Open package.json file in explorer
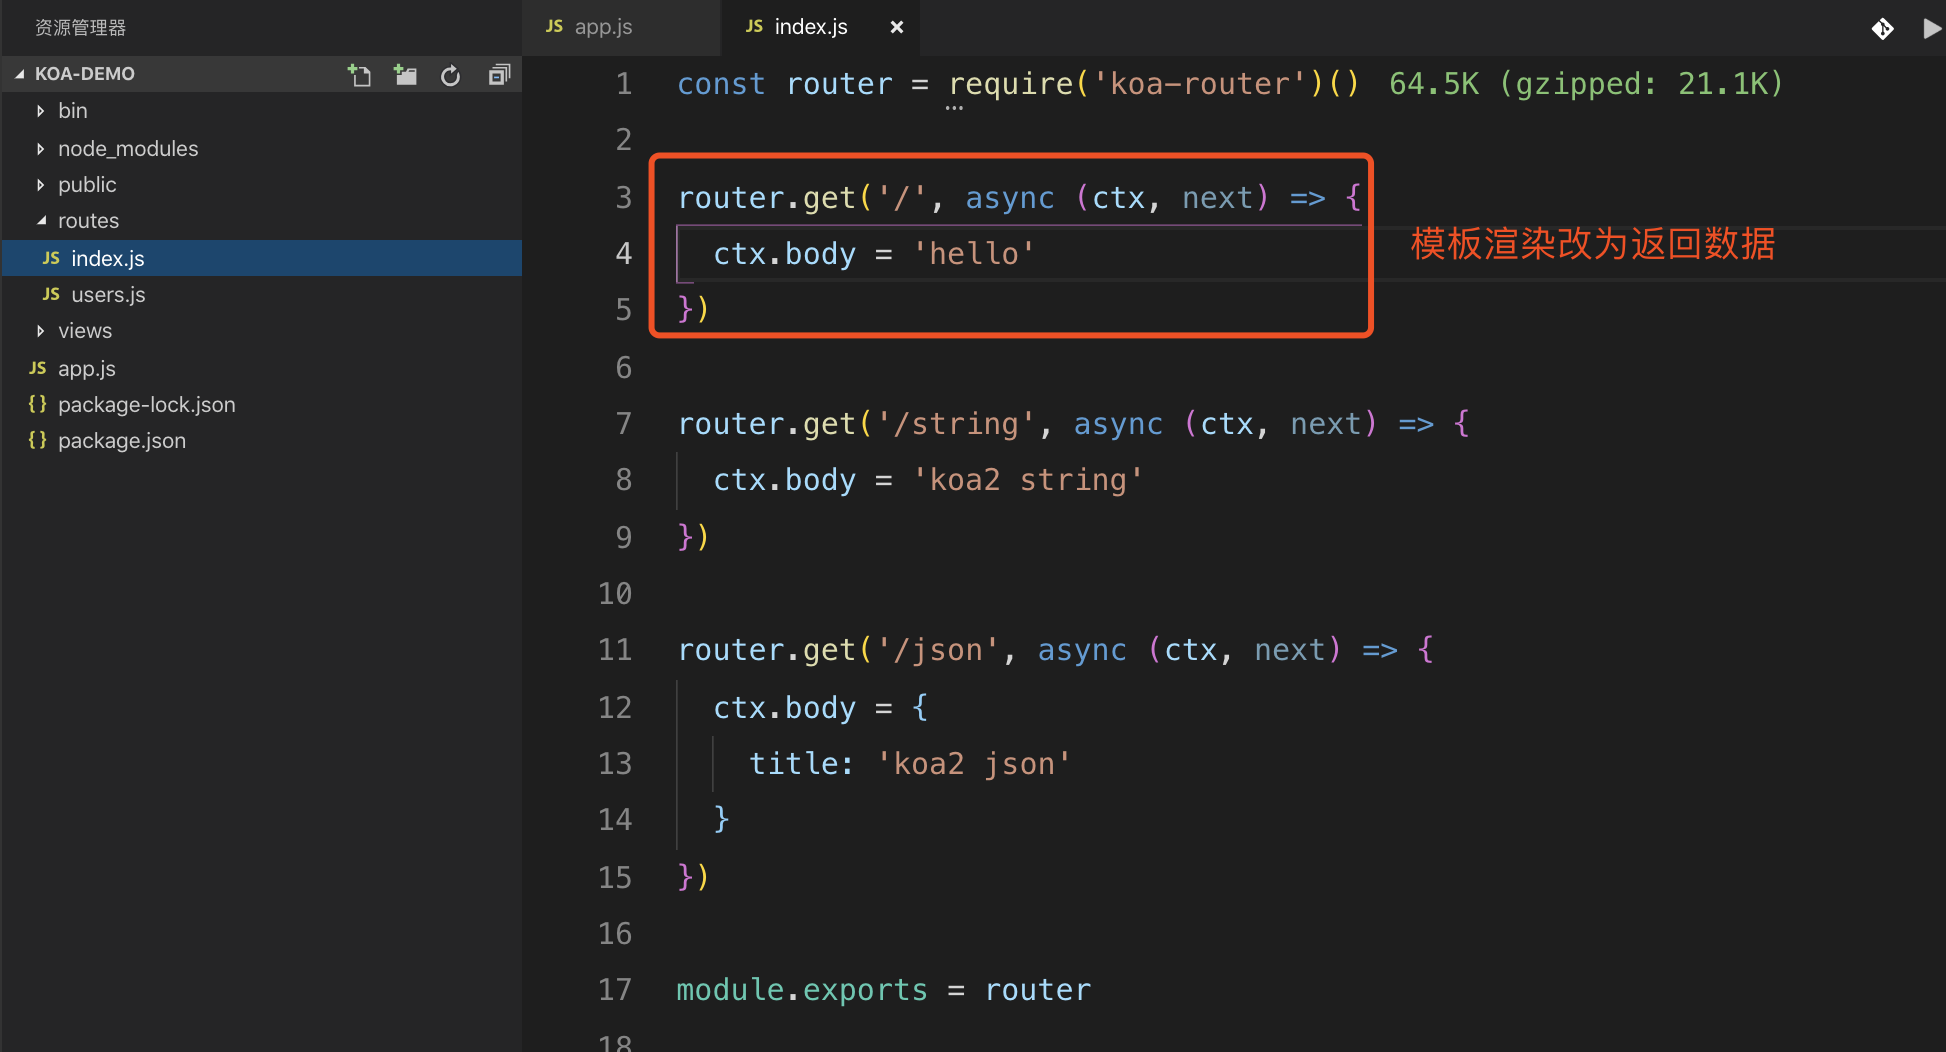The width and height of the screenshot is (1946, 1052). coord(121,441)
